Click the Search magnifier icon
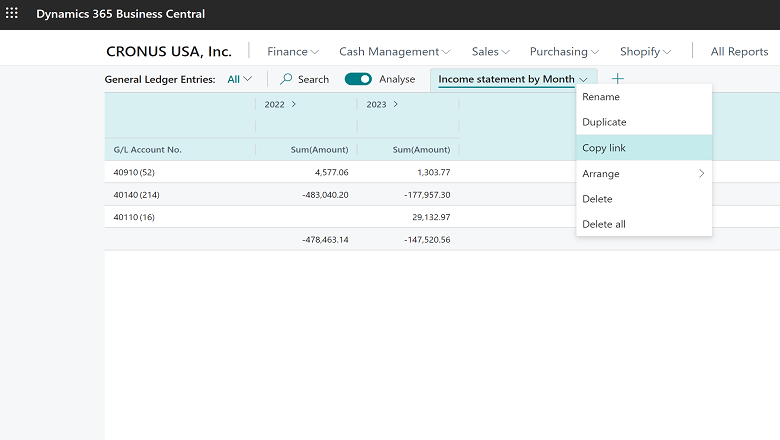 [x=286, y=79]
